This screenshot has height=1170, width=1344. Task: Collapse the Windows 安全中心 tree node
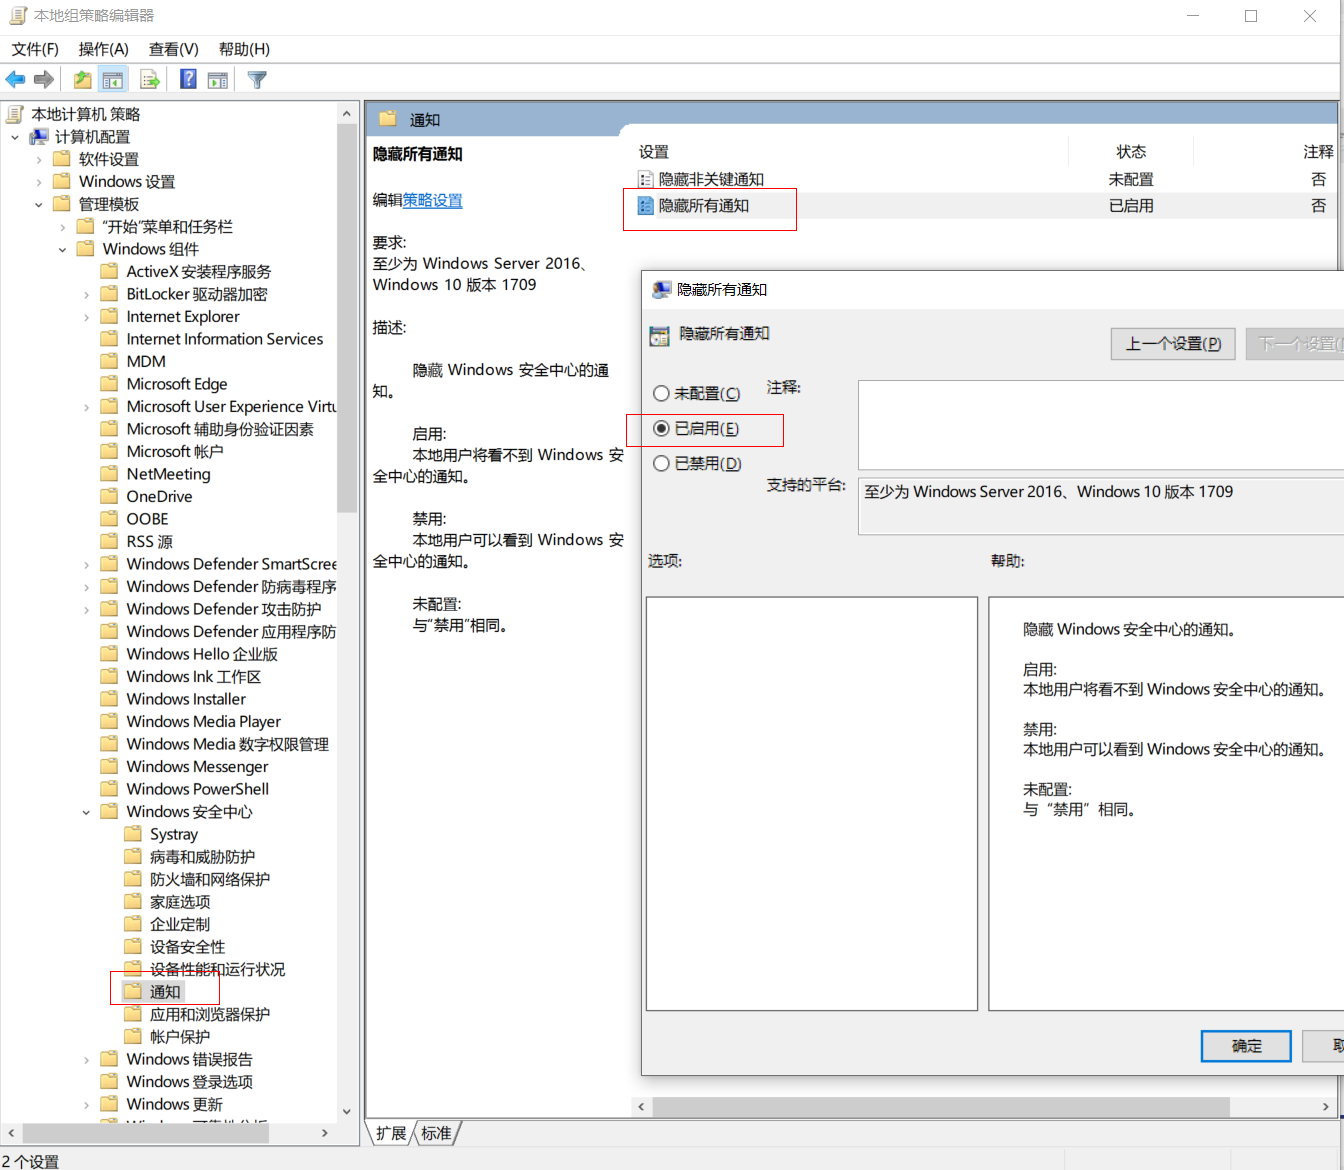tap(86, 813)
